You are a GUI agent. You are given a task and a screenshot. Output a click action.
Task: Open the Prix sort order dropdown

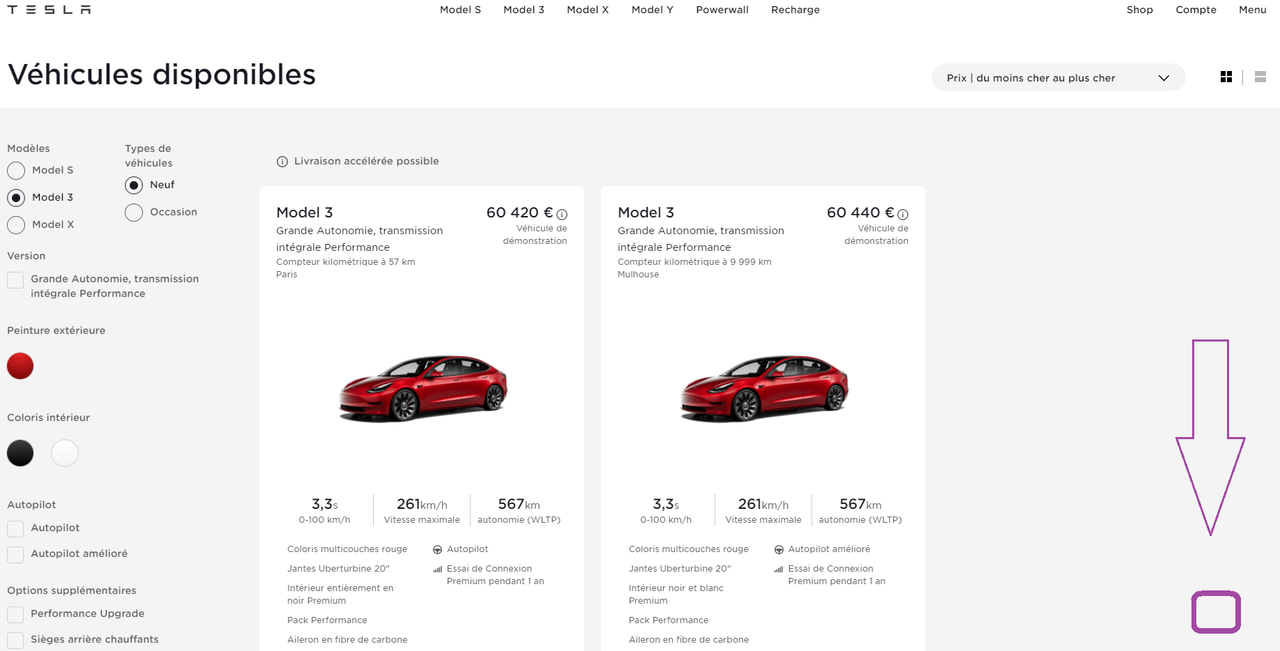pyautogui.click(x=1058, y=78)
